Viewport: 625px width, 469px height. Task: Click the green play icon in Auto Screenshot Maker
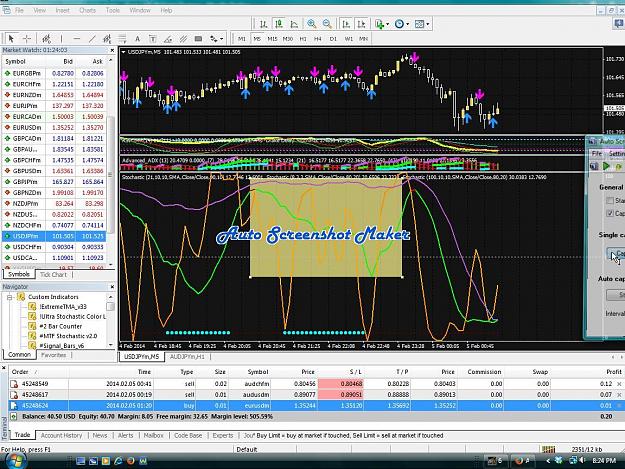(606, 166)
